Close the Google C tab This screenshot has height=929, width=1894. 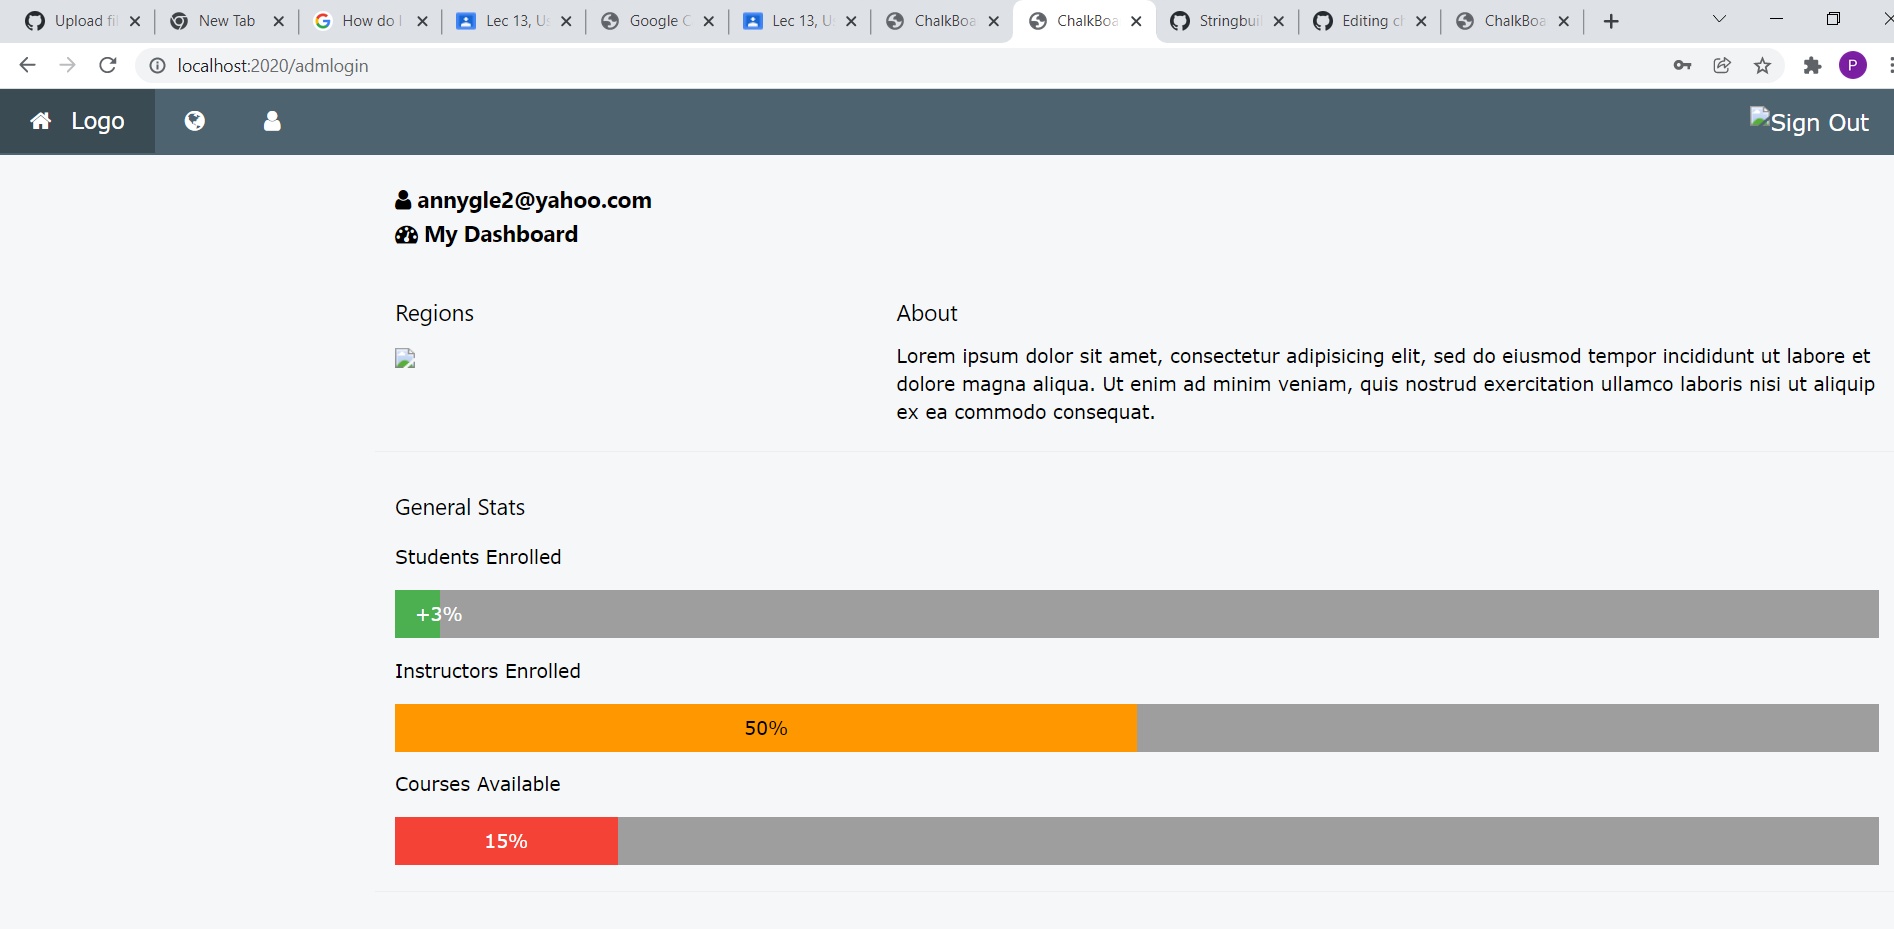(x=709, y=21)
